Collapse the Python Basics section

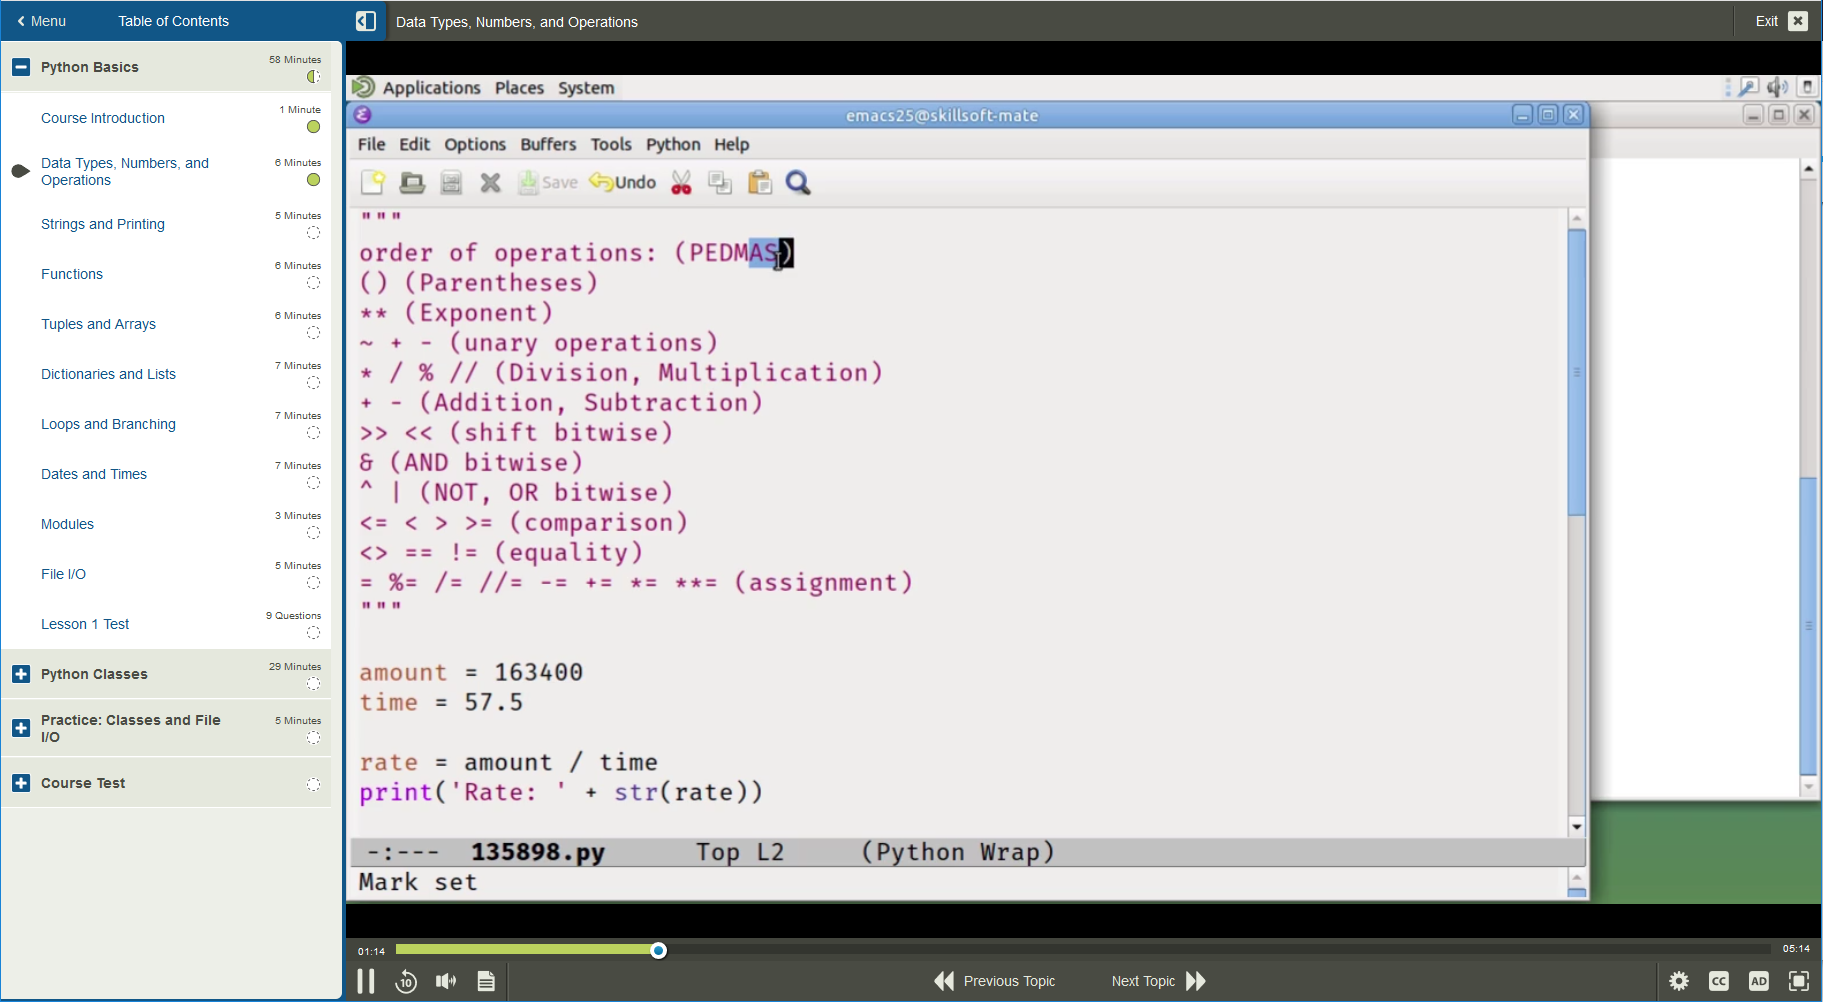(21, 66)
